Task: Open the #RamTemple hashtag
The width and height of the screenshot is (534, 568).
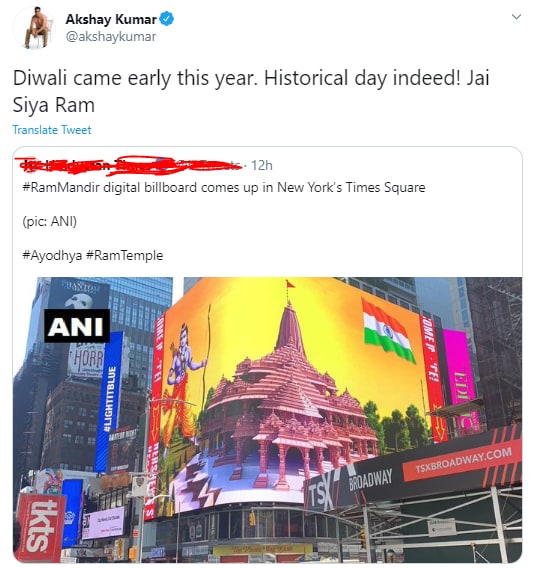Action: [125, 255]
